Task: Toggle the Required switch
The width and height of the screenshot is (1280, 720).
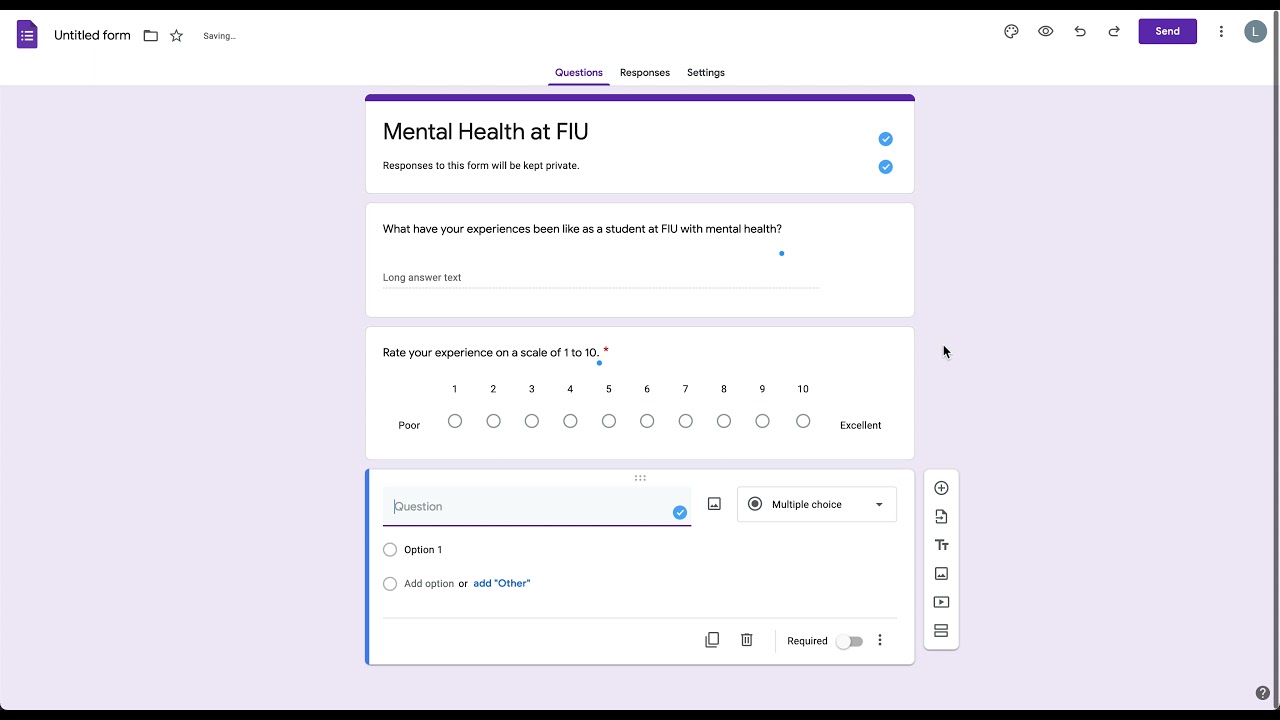Action: tap(849, 641)
